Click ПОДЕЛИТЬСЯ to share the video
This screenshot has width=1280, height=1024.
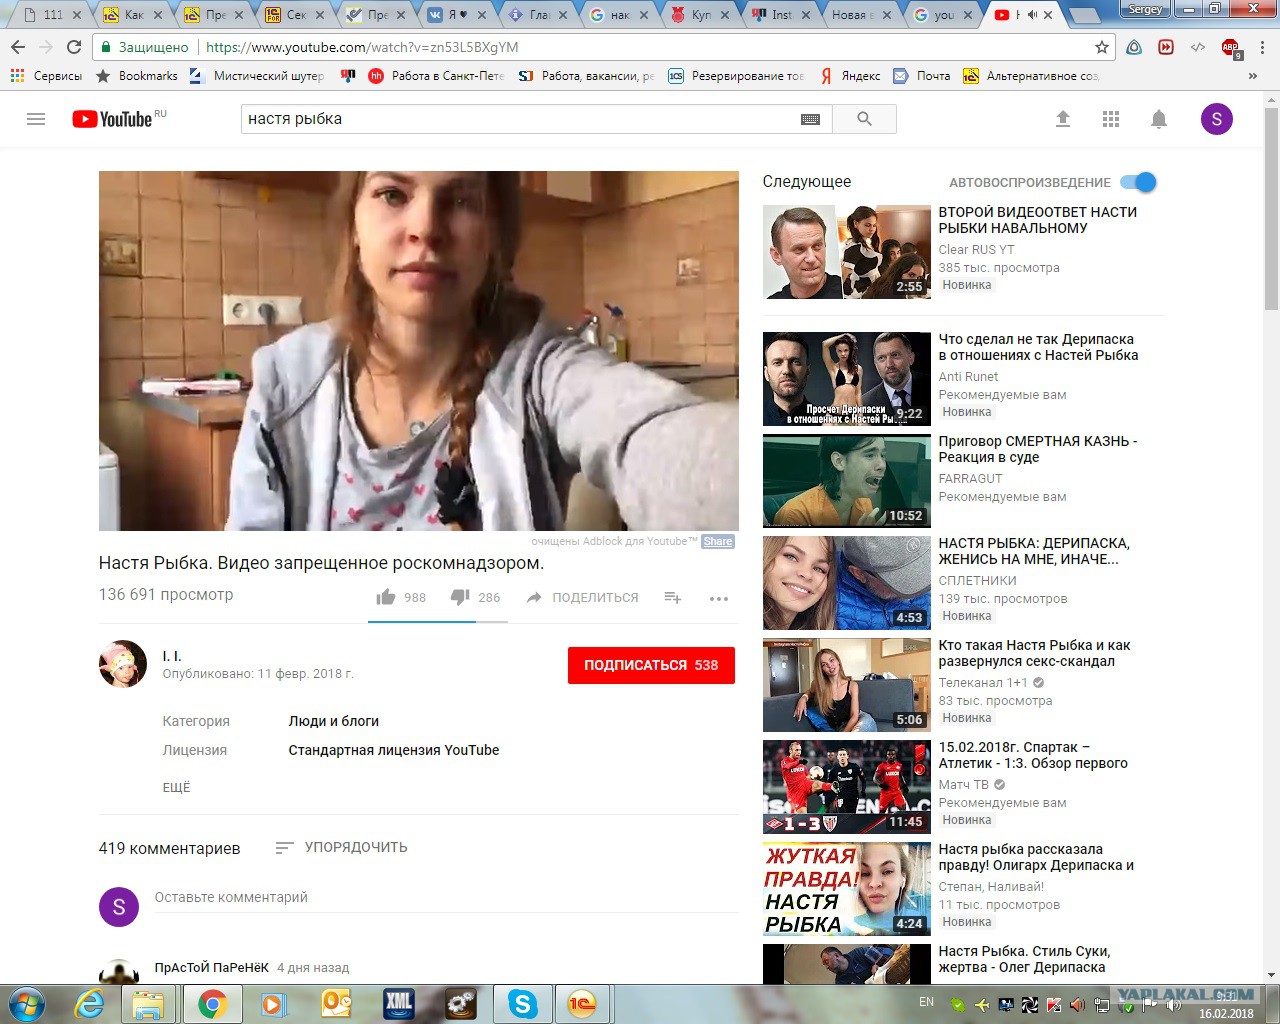click(583, 597)
